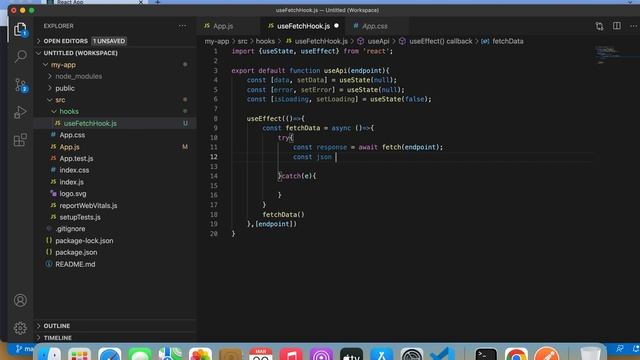The width and height of the screenshot is (640, 360).
Task: Open Messages from the Dock
Action: [x=140, y=354]
